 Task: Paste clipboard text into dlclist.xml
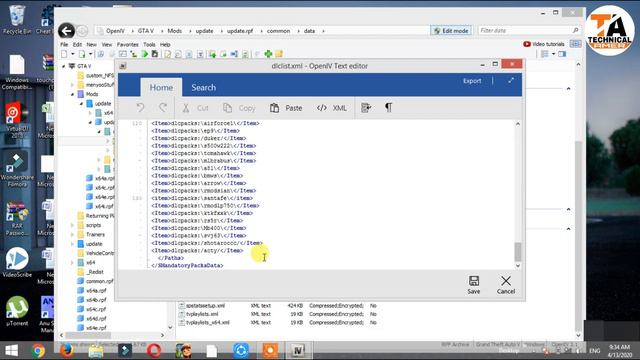286,108
